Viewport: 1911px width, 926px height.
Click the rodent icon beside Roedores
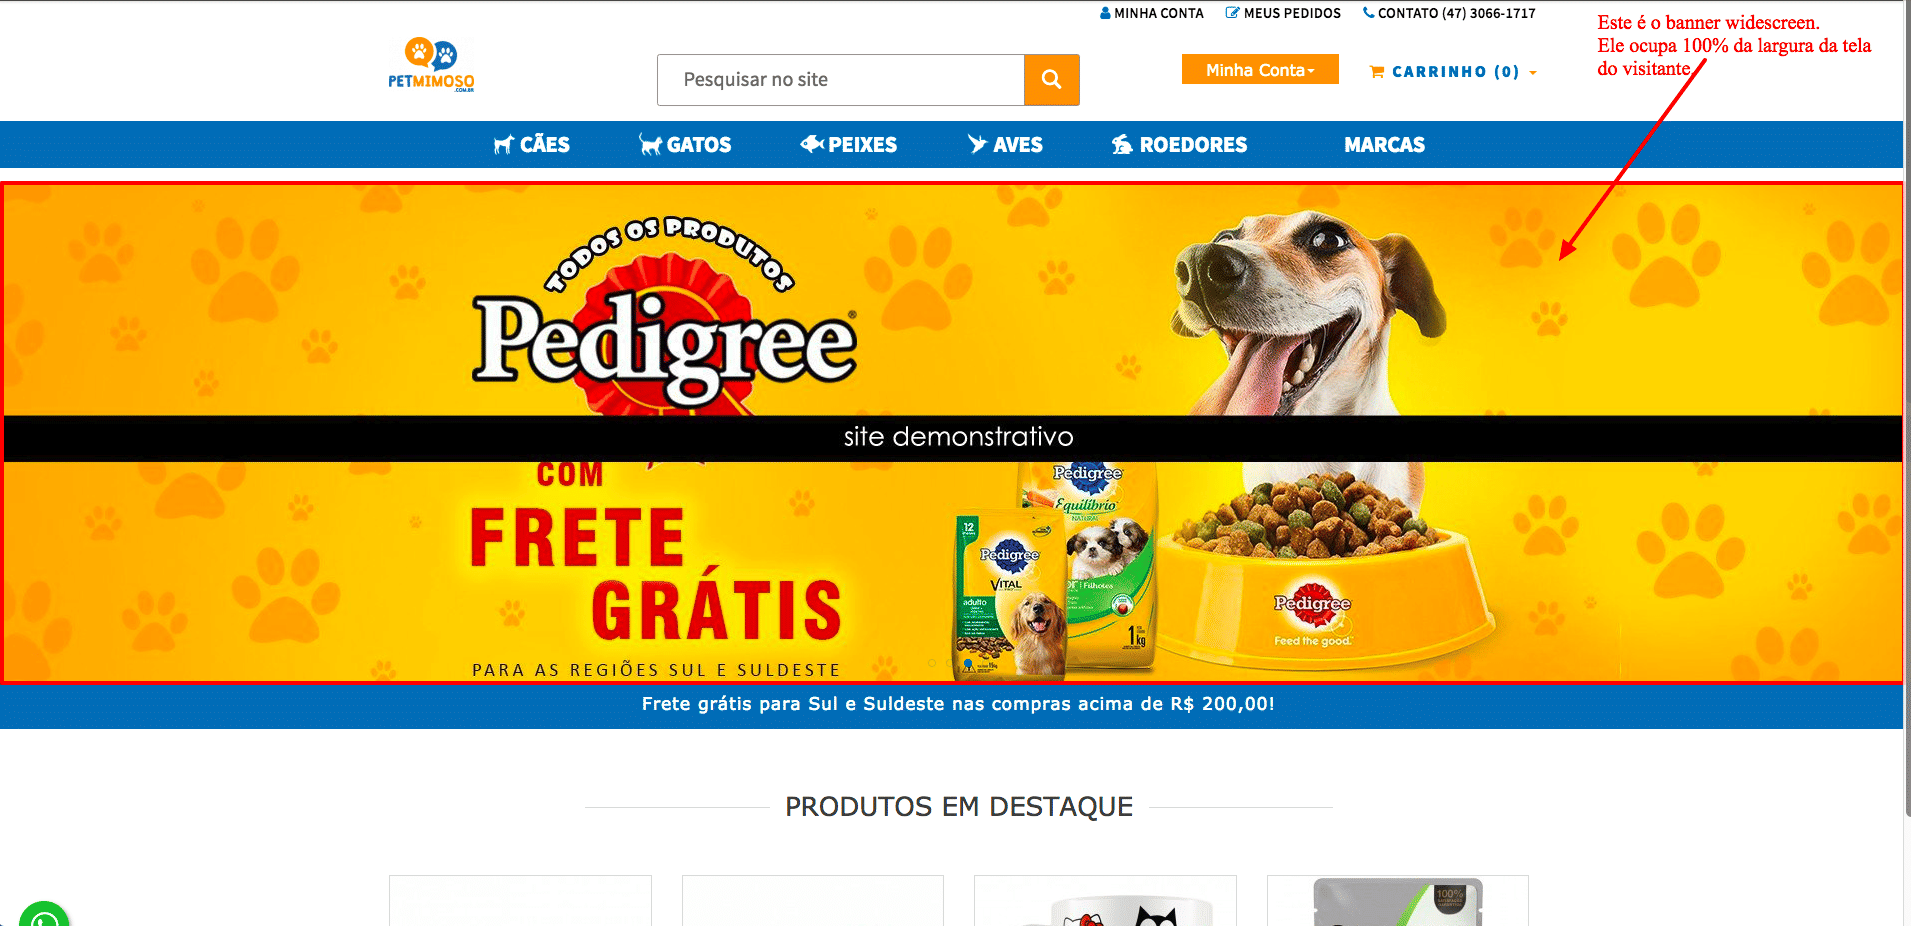(x=1122, y=145)
